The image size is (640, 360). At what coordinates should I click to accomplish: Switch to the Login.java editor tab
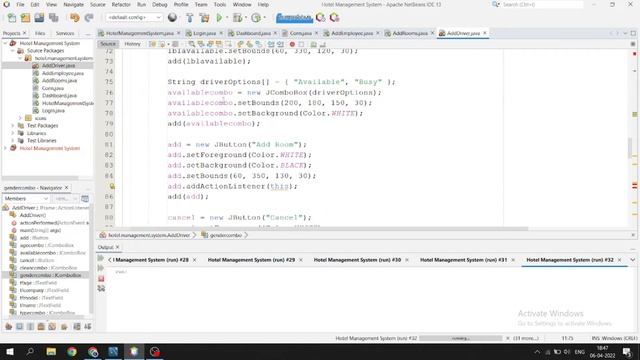tap(204, 33)
